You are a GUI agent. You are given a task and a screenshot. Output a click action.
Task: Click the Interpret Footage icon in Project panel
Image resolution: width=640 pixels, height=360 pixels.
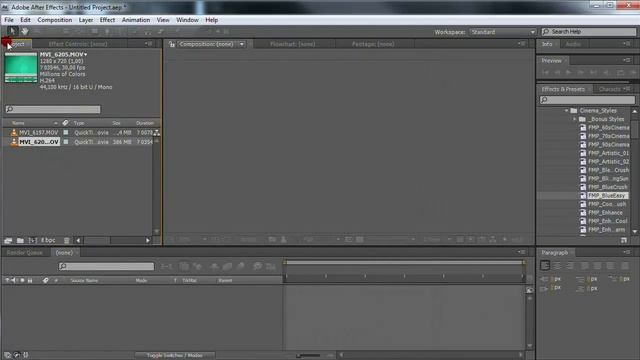8,240
